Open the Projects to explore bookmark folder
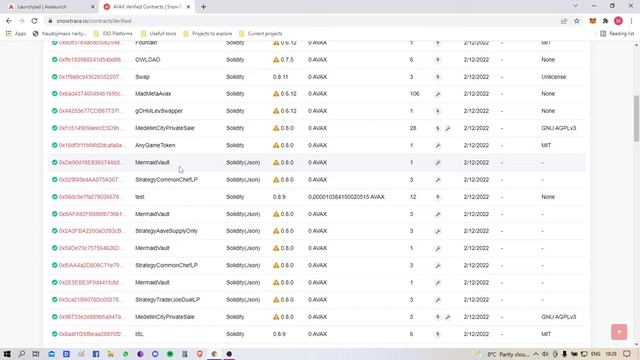 pyautogui.click(x=207, y=33)
